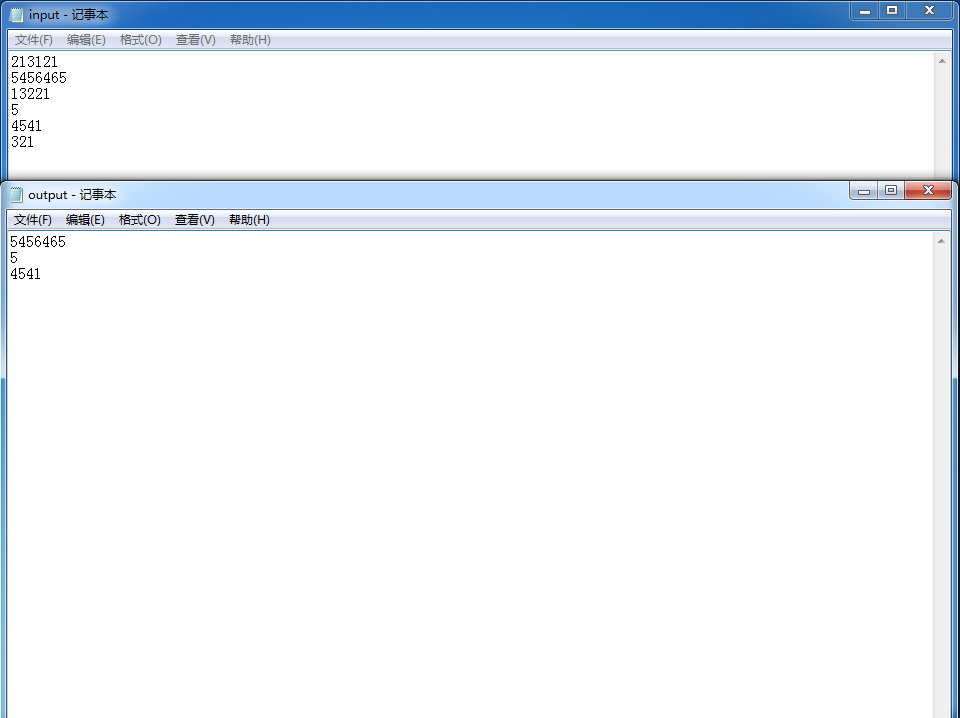This screenshot has height=718, width=960.
Task: Close the input Notepad window
Action: [x=929, y=10]
